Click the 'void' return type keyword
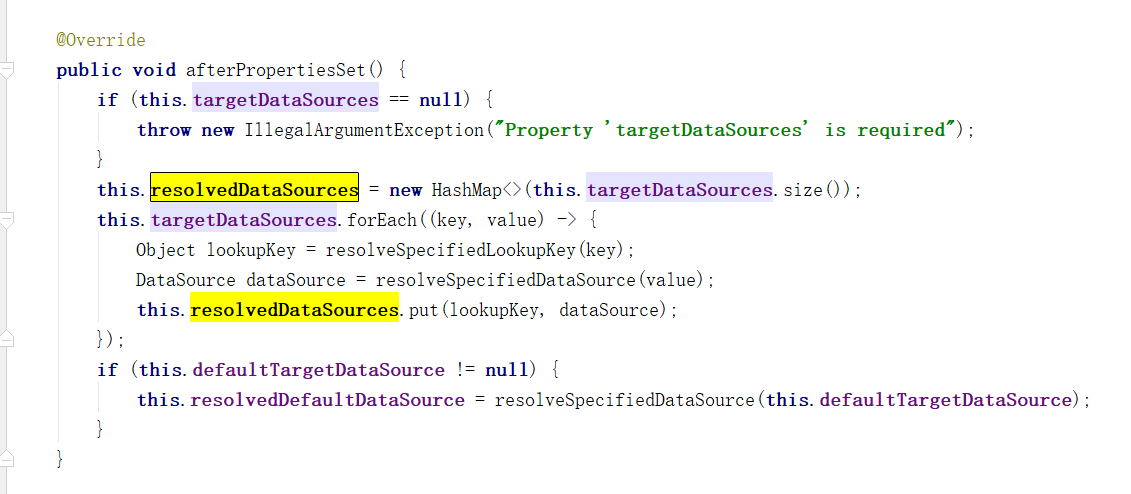The height and width of the screenshot is (494, 1131). (x=154, y=70)
